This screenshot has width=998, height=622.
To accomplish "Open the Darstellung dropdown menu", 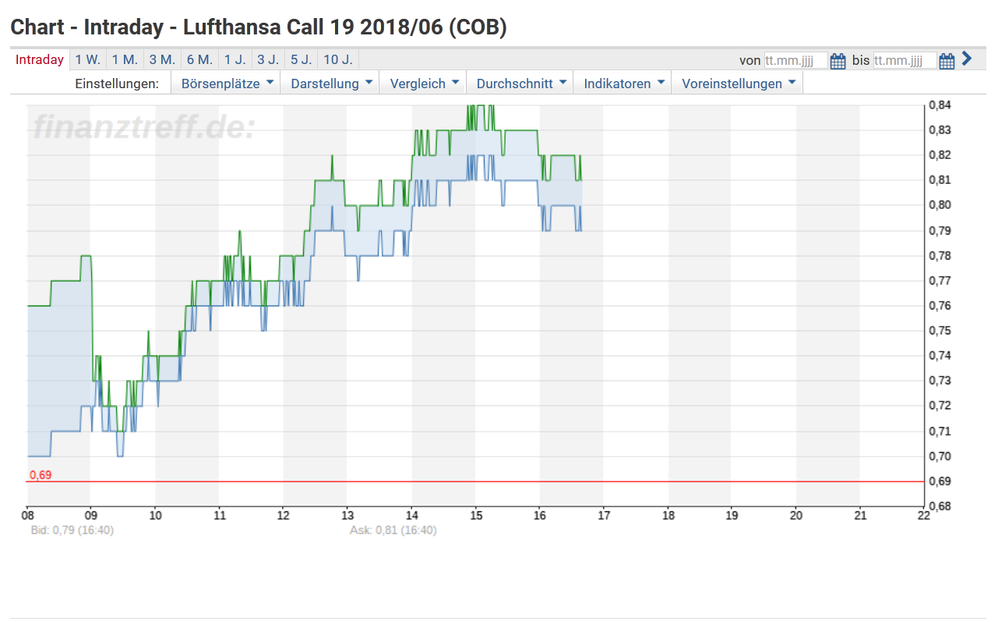I will coord(332,84).
